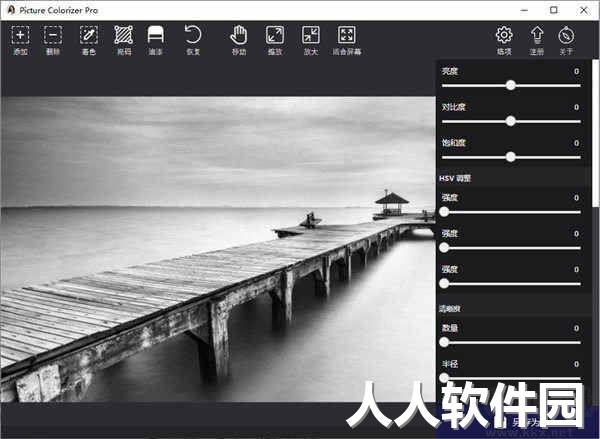600x439 pixels.
Task: Minimize the Picture Colorizer Pro window
Action: coord(524,10)
